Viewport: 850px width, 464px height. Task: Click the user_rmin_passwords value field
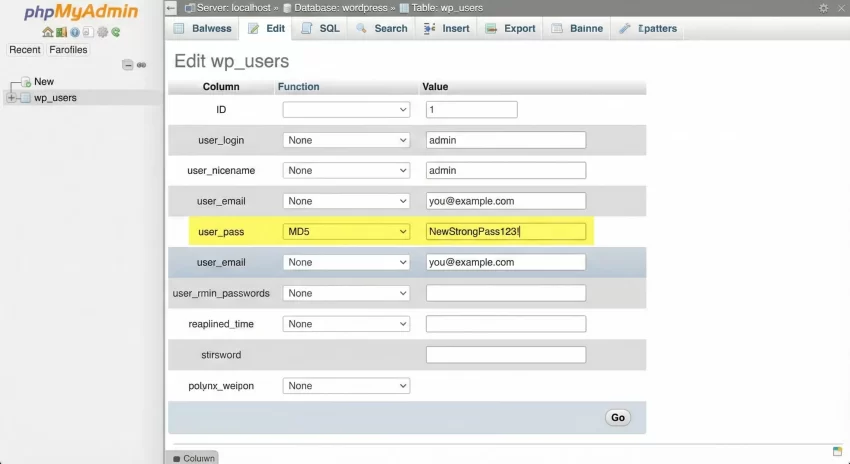506,293
